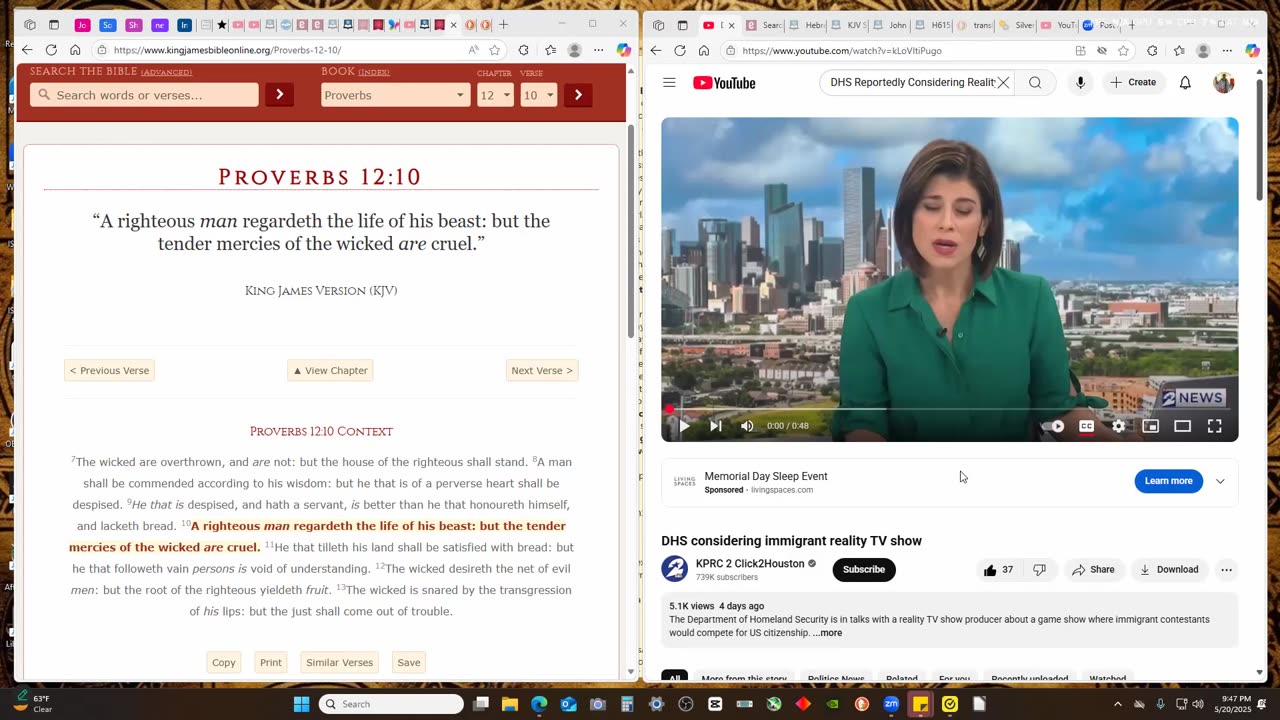Submit the Bible search arrow button
Screen dimensions: 1280x720
point(279,95)
